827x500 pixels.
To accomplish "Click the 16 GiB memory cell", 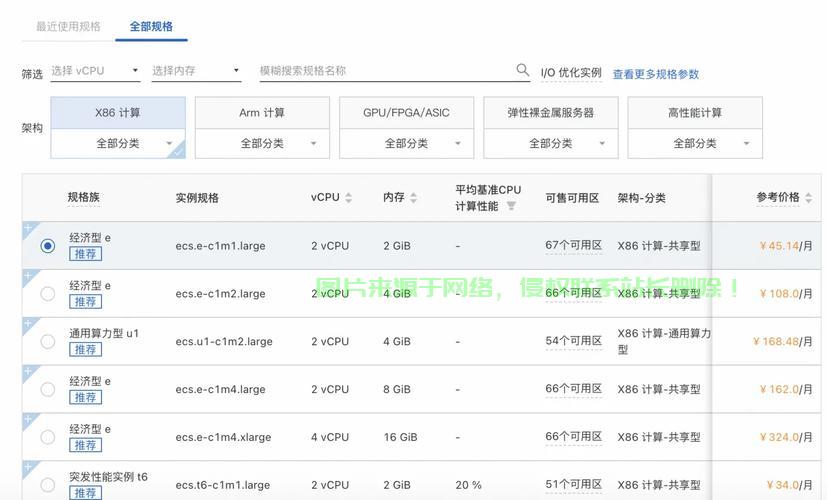I will tap(400, 437).
